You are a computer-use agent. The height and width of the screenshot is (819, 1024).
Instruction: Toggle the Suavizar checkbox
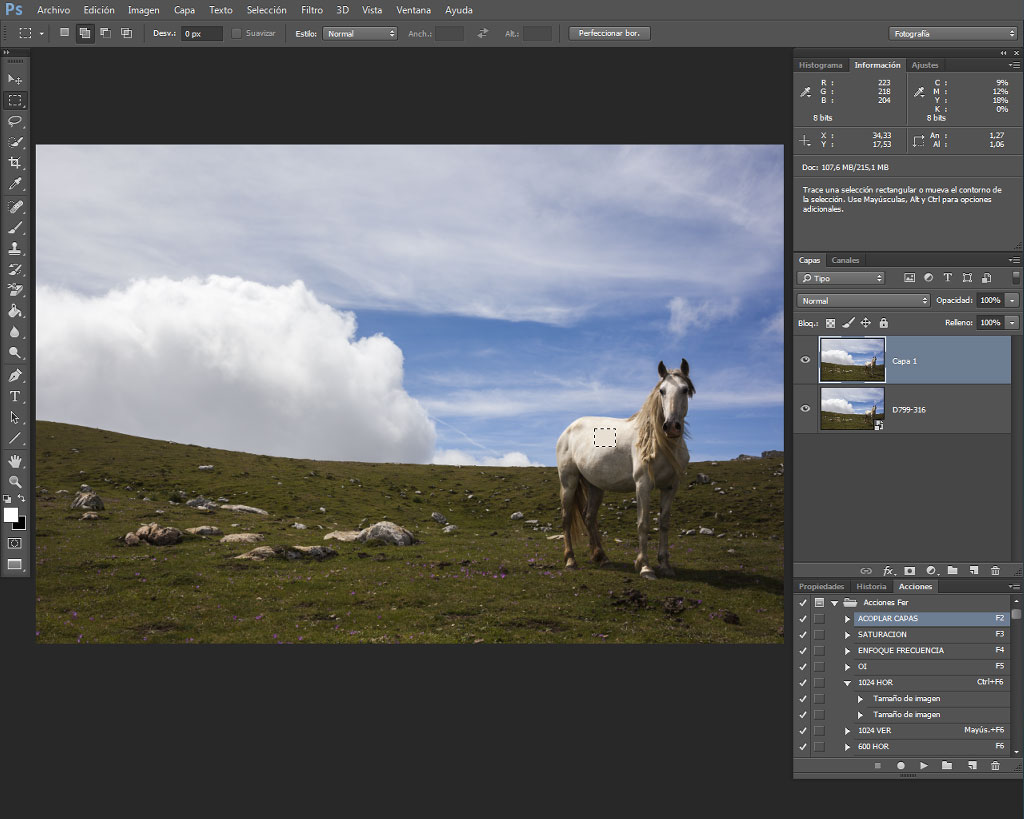[x=236, y=33]
